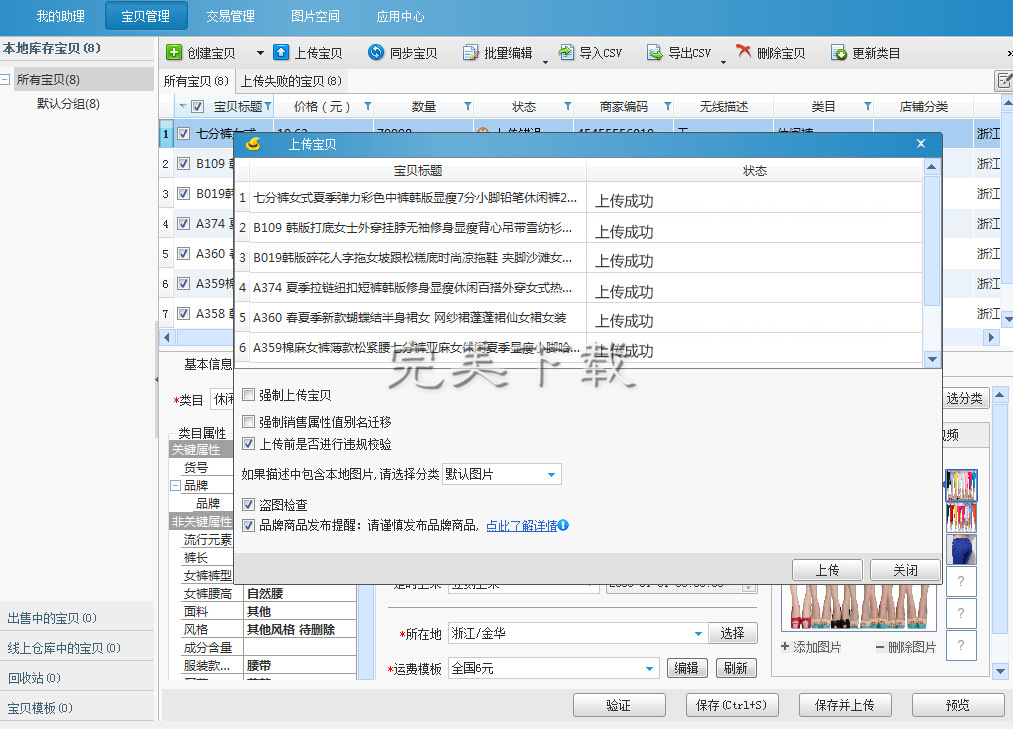Viewport: 1013px width, 729px height.
Task: Select blue pants thumbnail on right
Action: pyautogui.click(x=961, y=549)
